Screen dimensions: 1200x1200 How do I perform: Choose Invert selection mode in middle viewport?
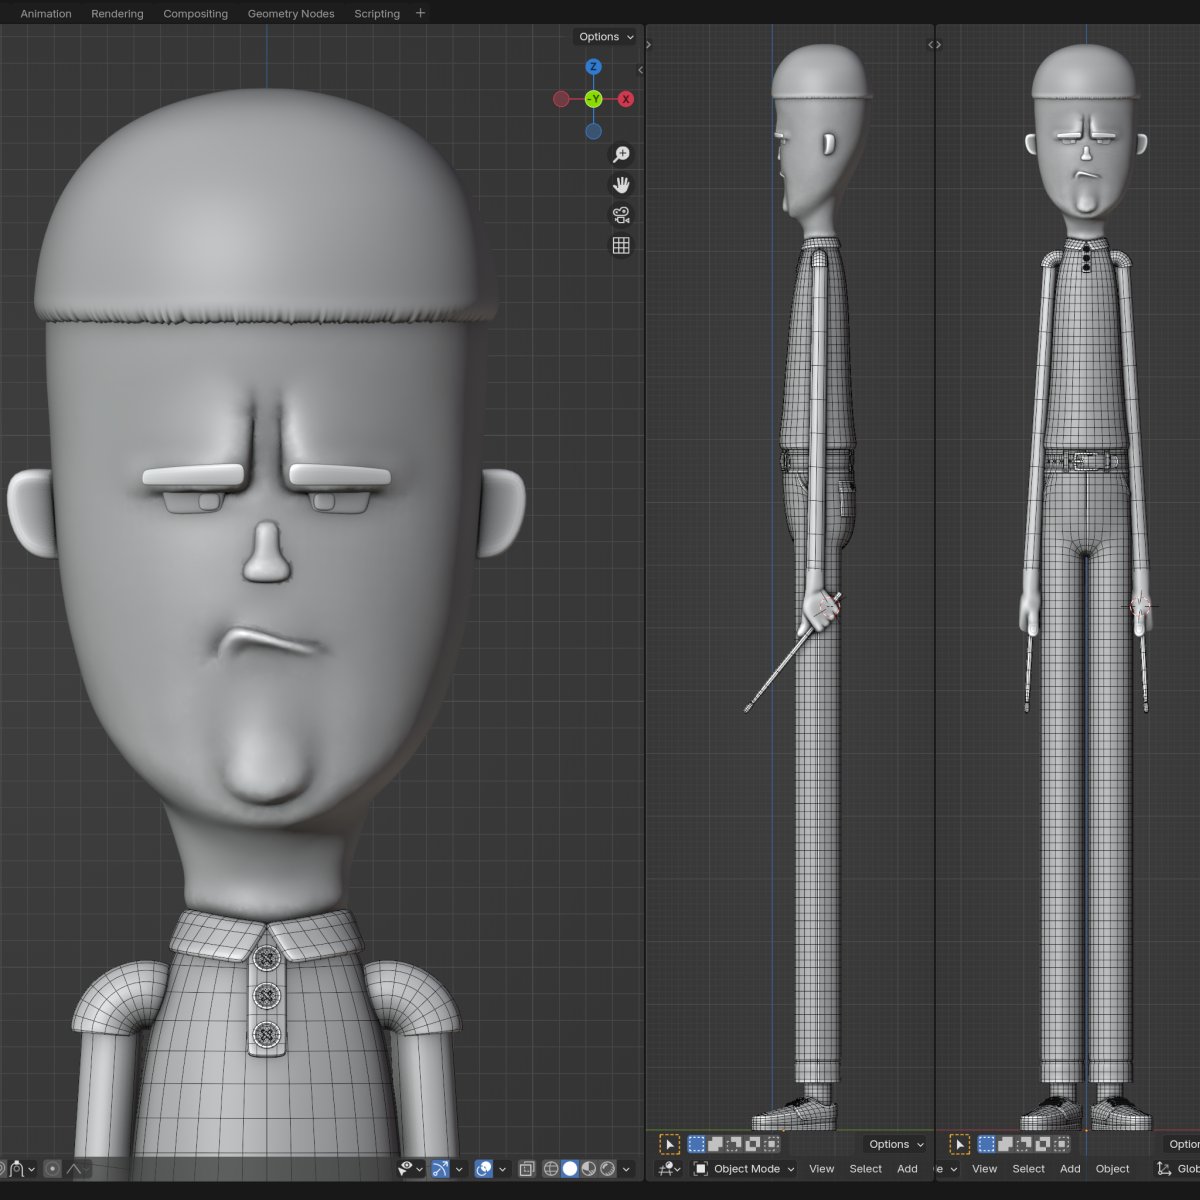click(x=753, y=1144)
